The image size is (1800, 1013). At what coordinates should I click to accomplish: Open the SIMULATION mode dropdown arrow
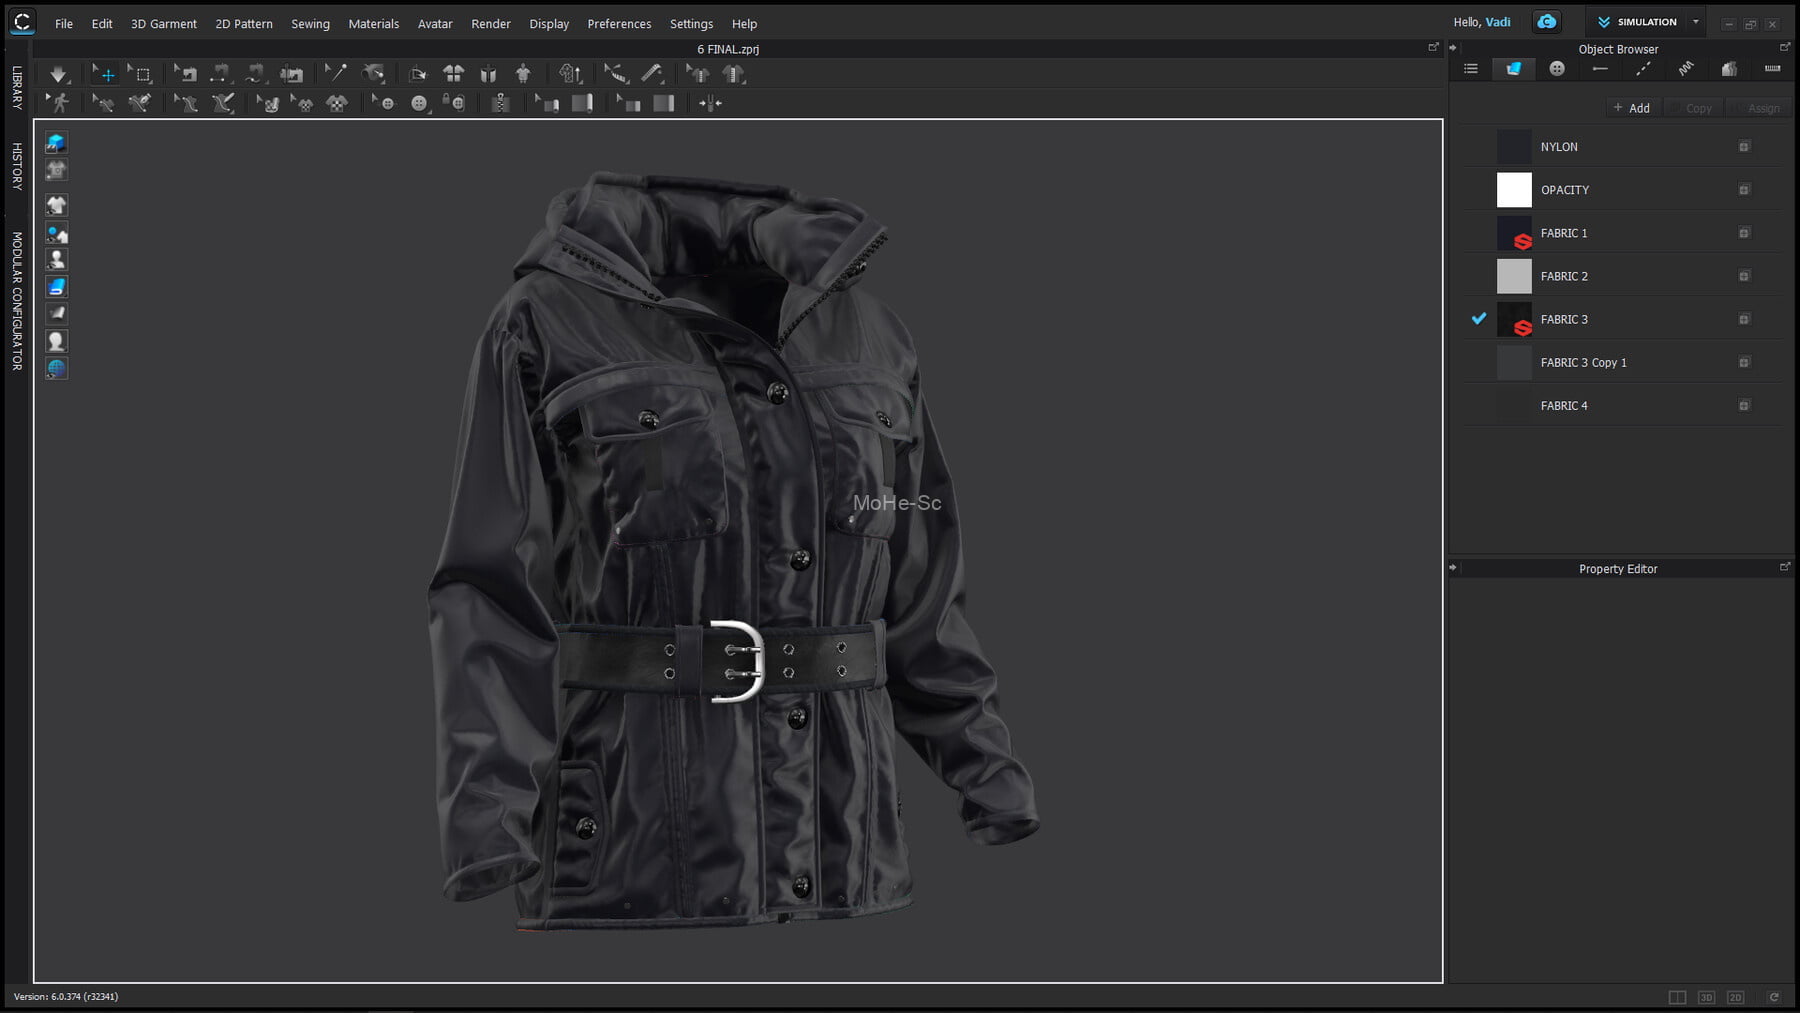pos(1696,22)
